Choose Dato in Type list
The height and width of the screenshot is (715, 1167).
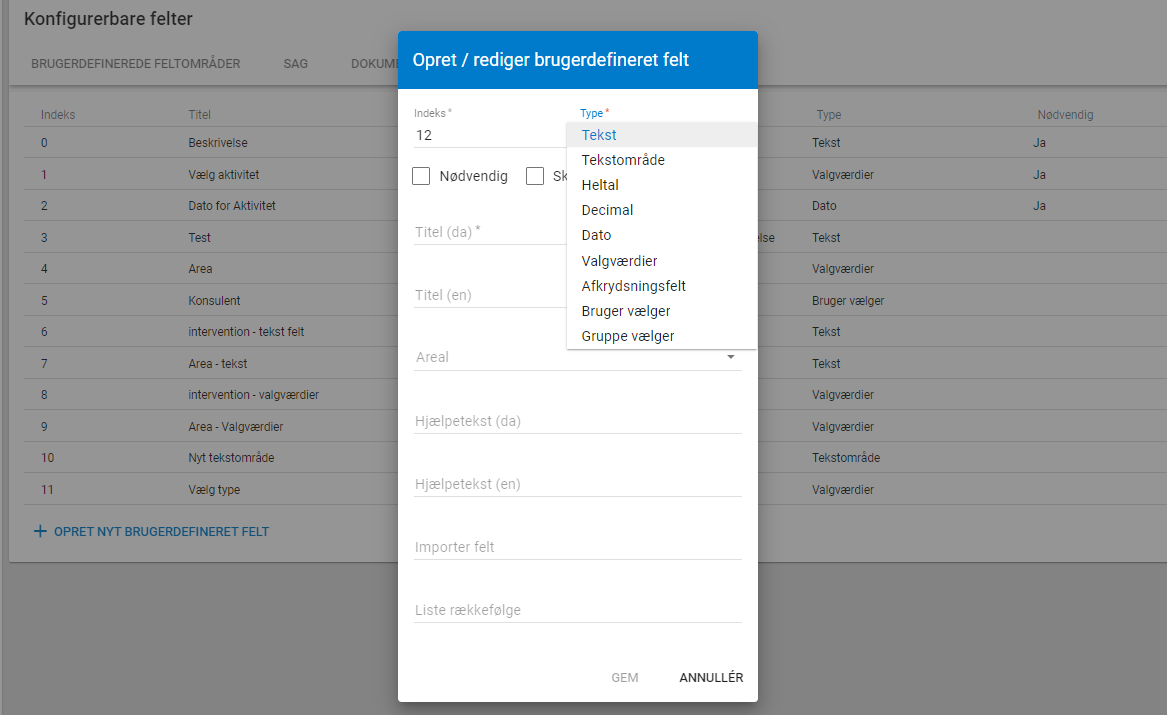pyautogui.click(x=662, y=235)
